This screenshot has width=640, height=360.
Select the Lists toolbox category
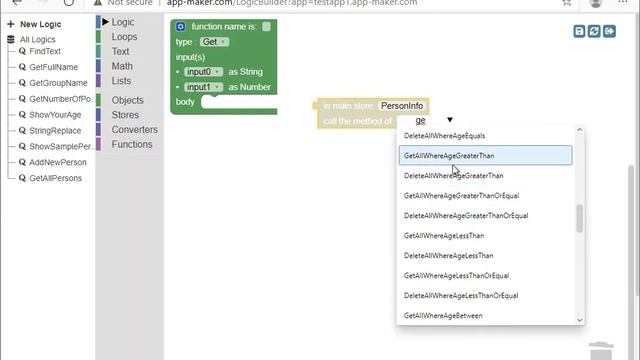[x=121, y=81]
